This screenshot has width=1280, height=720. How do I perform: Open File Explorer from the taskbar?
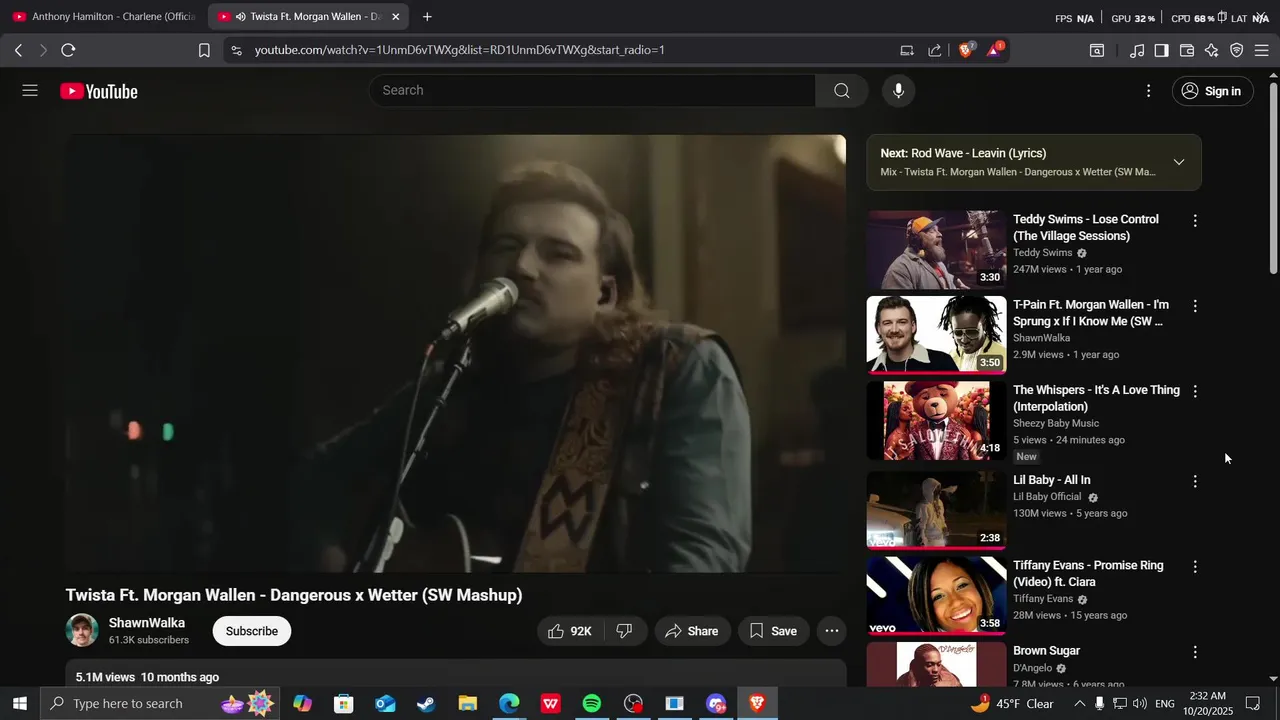click(x=467, y=704)
